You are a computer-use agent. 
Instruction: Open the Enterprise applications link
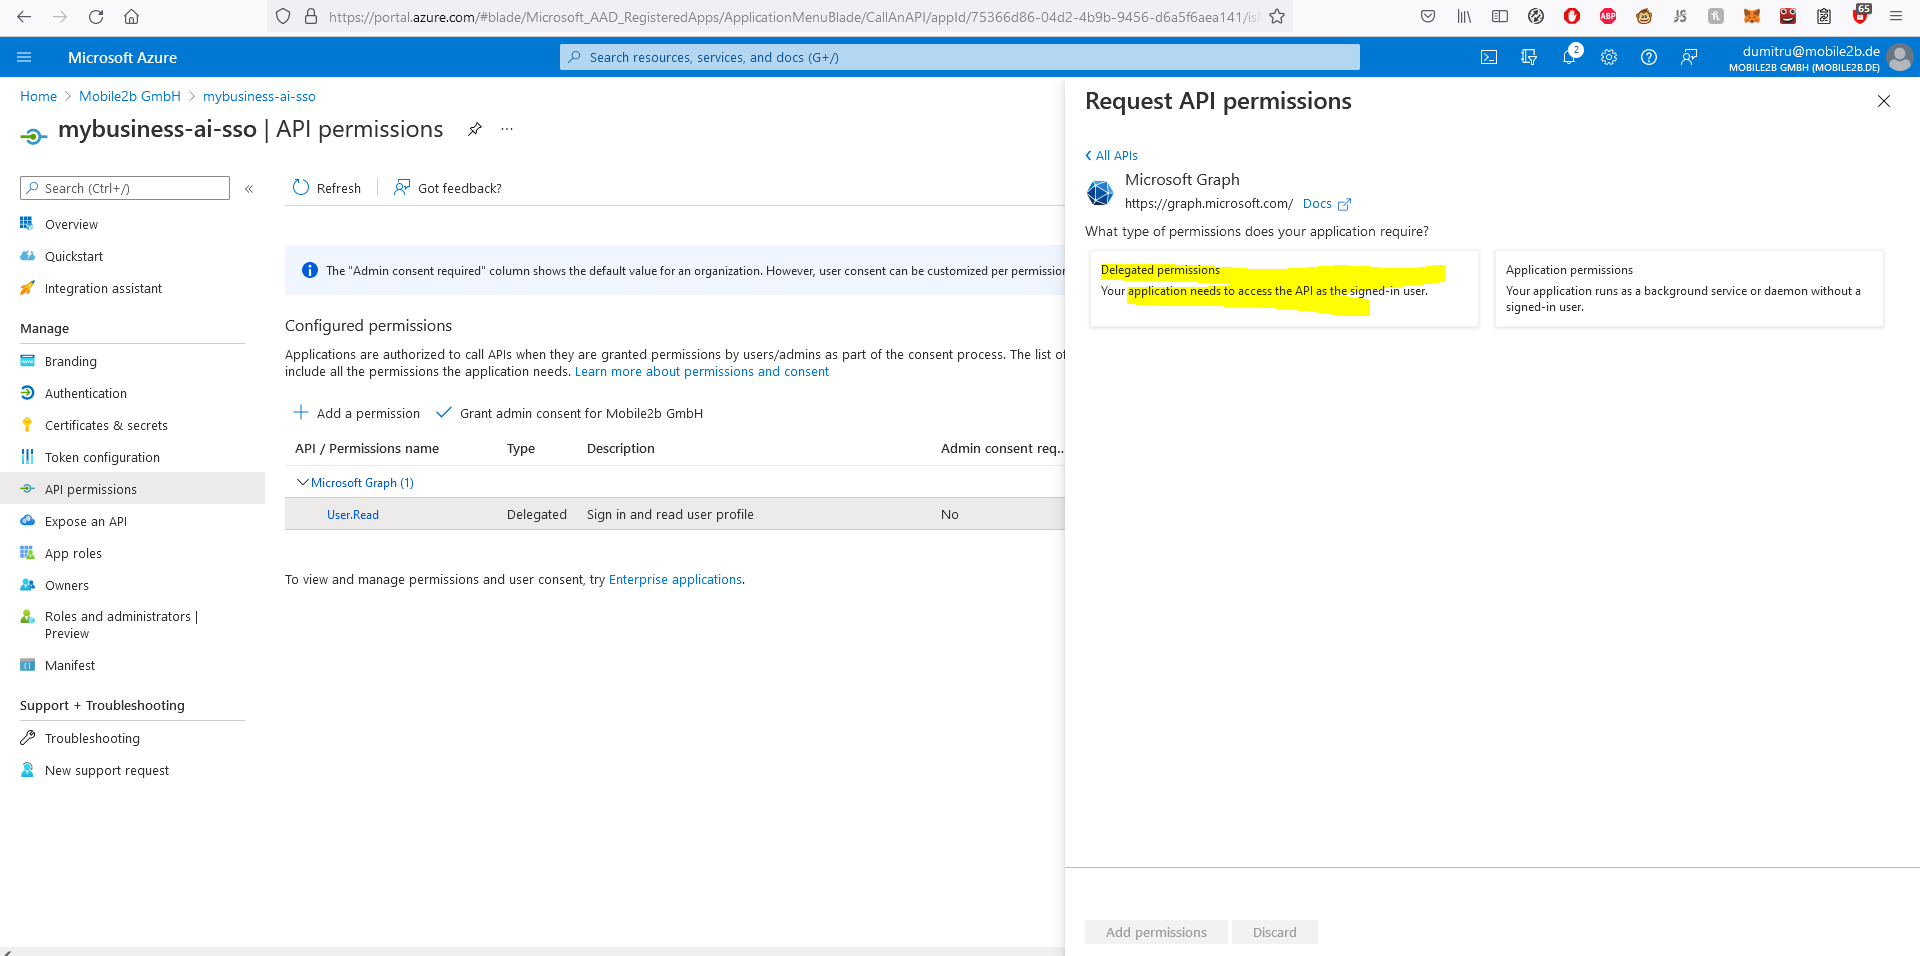tap(675, 579)
